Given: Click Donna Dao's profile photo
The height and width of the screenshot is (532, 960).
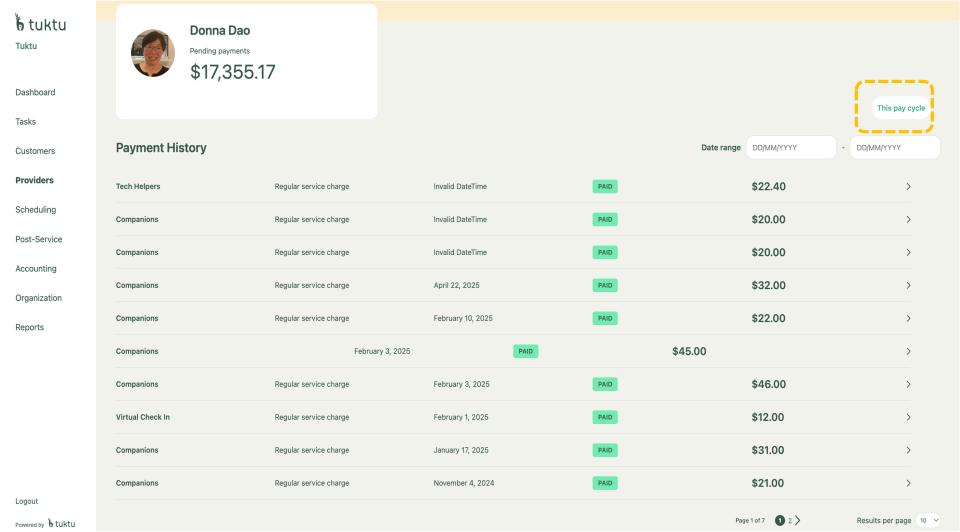Looking at the screenshot, I should 153,53.
